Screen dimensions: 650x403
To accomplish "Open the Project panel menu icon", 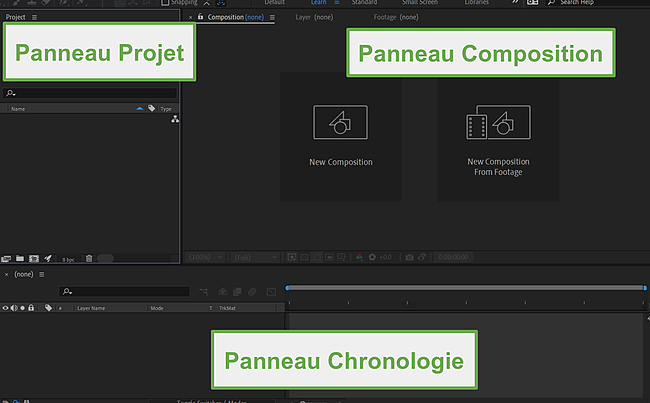I will click(x=34, y=17).
